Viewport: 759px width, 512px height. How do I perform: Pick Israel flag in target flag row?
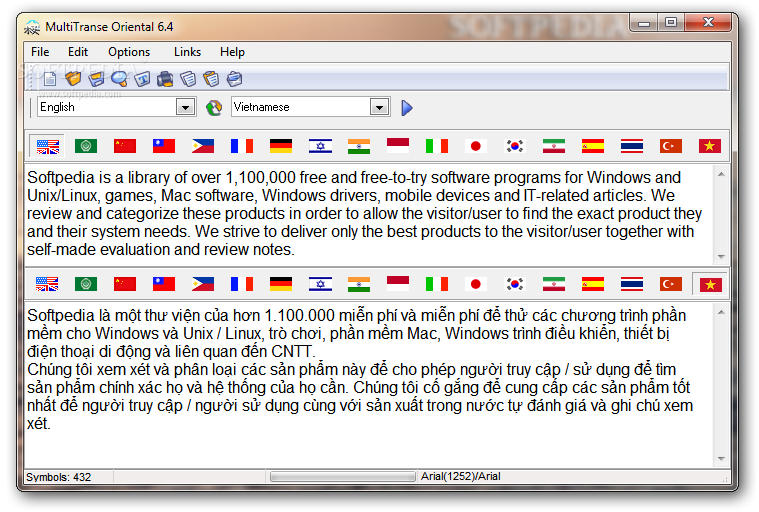pos(320,284)
